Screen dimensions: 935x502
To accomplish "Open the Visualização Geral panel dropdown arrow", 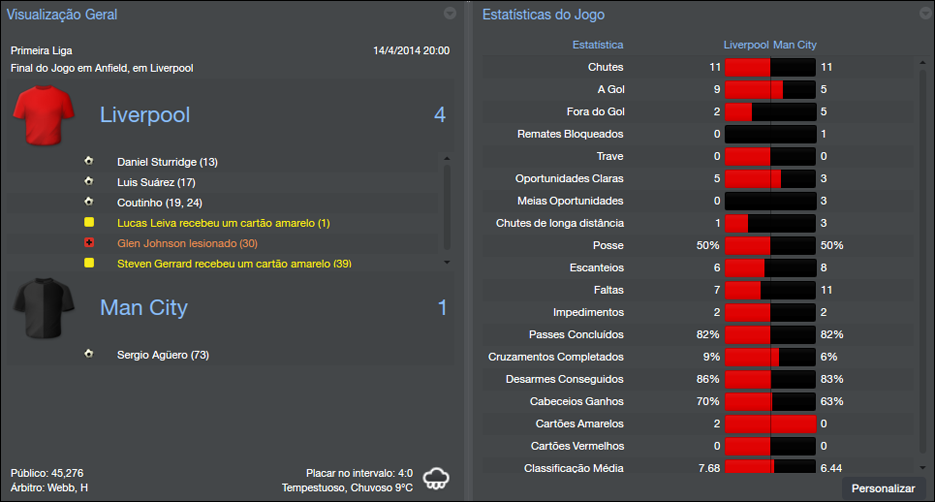I will (450, 14).
